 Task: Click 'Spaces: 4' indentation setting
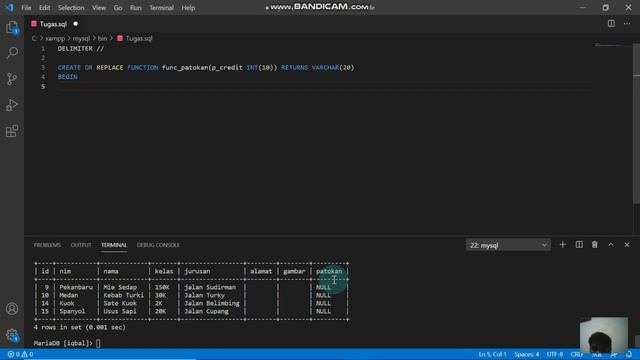point(527,354)
